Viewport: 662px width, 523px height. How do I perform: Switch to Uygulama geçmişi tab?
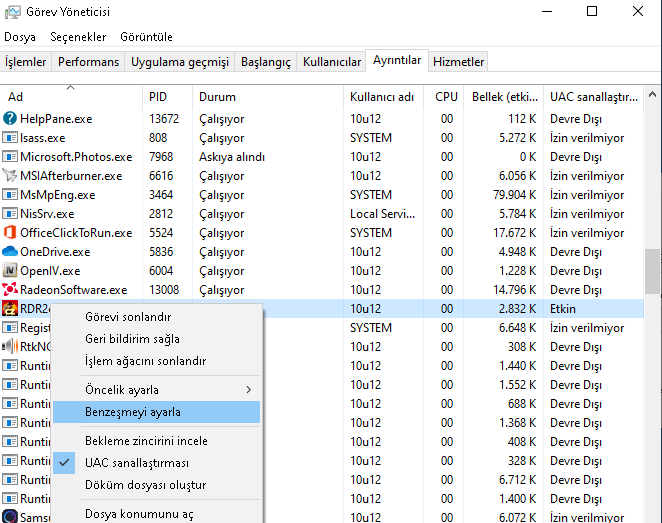click(180, 62)
